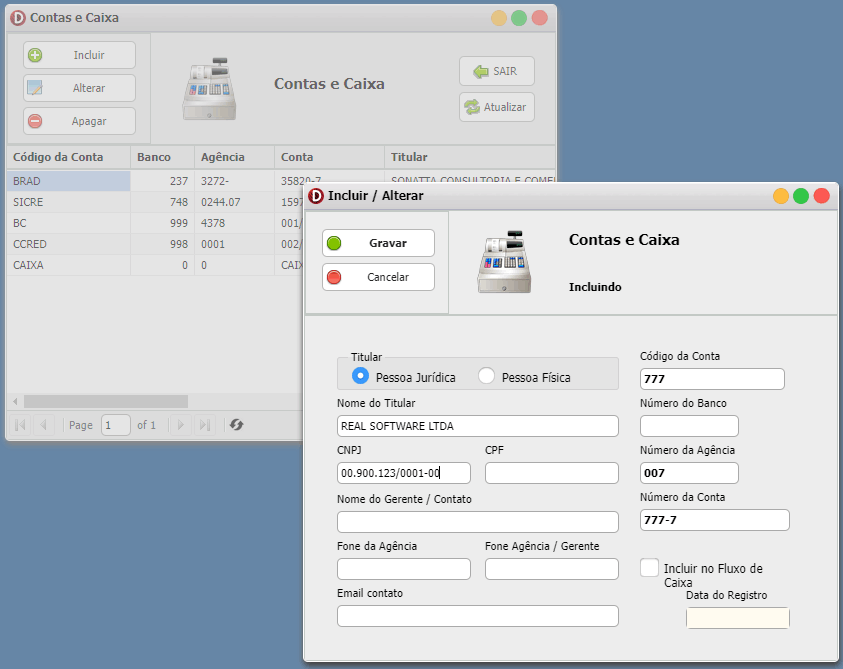
Task: Click the Email contato field
Action: pyautogui.click(x=477, y=616)
